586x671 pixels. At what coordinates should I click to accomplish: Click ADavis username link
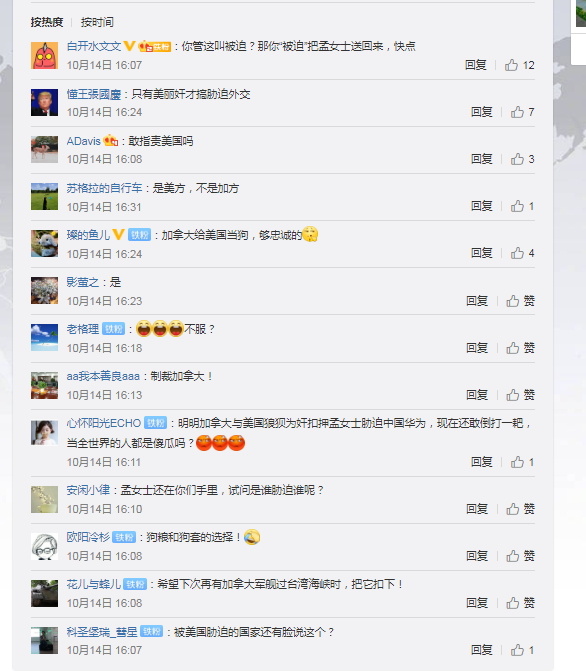click(x=83, y=141)
